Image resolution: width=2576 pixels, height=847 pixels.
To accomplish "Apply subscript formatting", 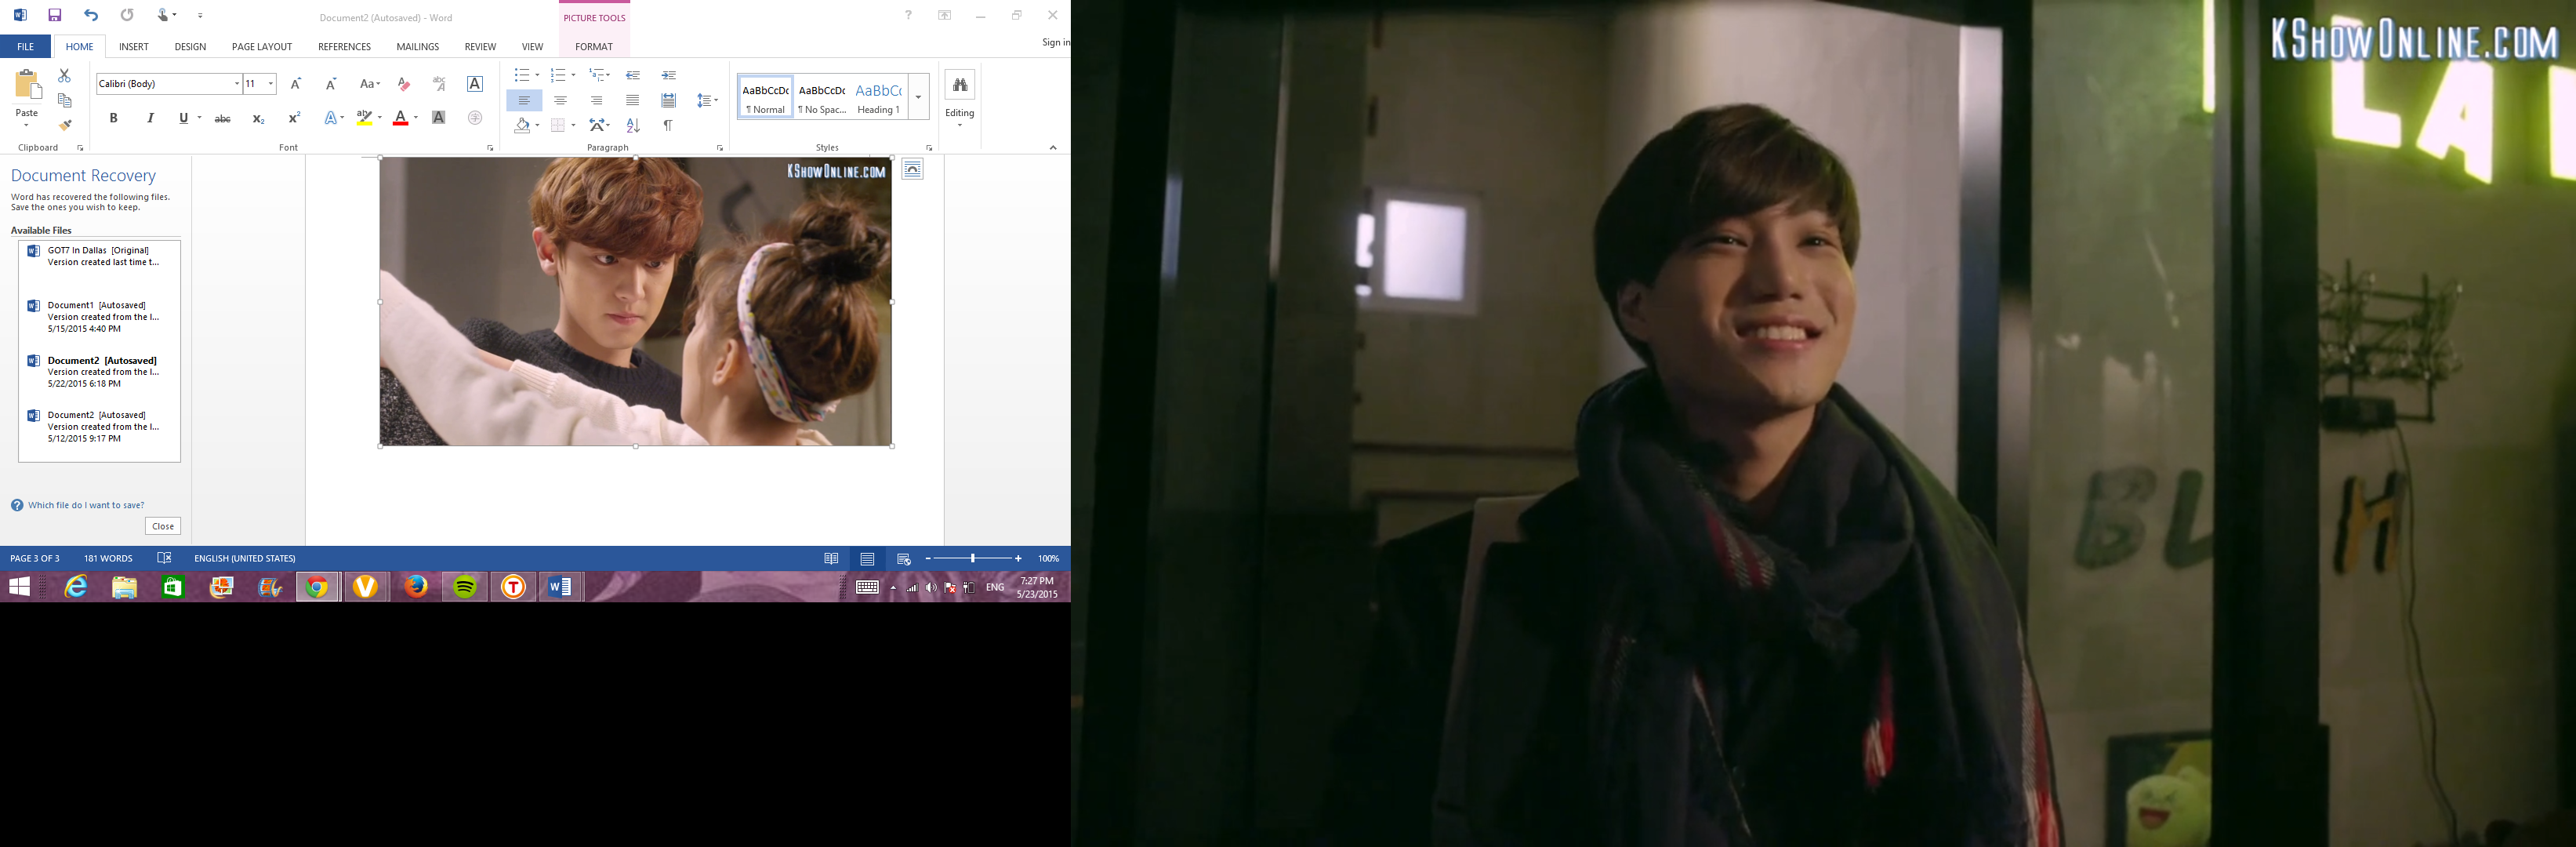I will [258, 118].
